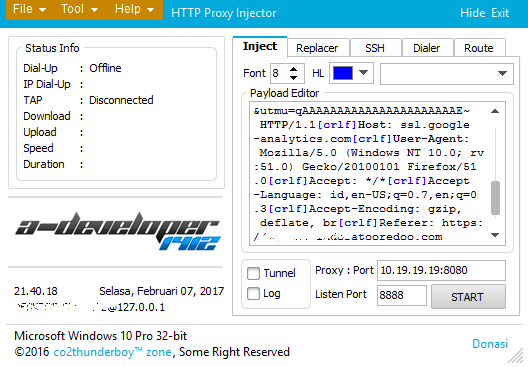Click the HTTP Proxy Injector title
The height and width of the screenshot is (367, 528).
click(x=224, y=13)
